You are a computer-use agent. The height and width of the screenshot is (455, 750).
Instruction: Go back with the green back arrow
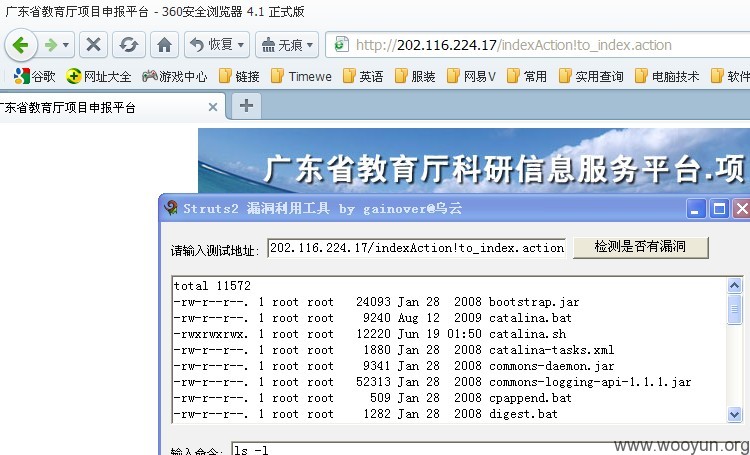coord(21,45)
